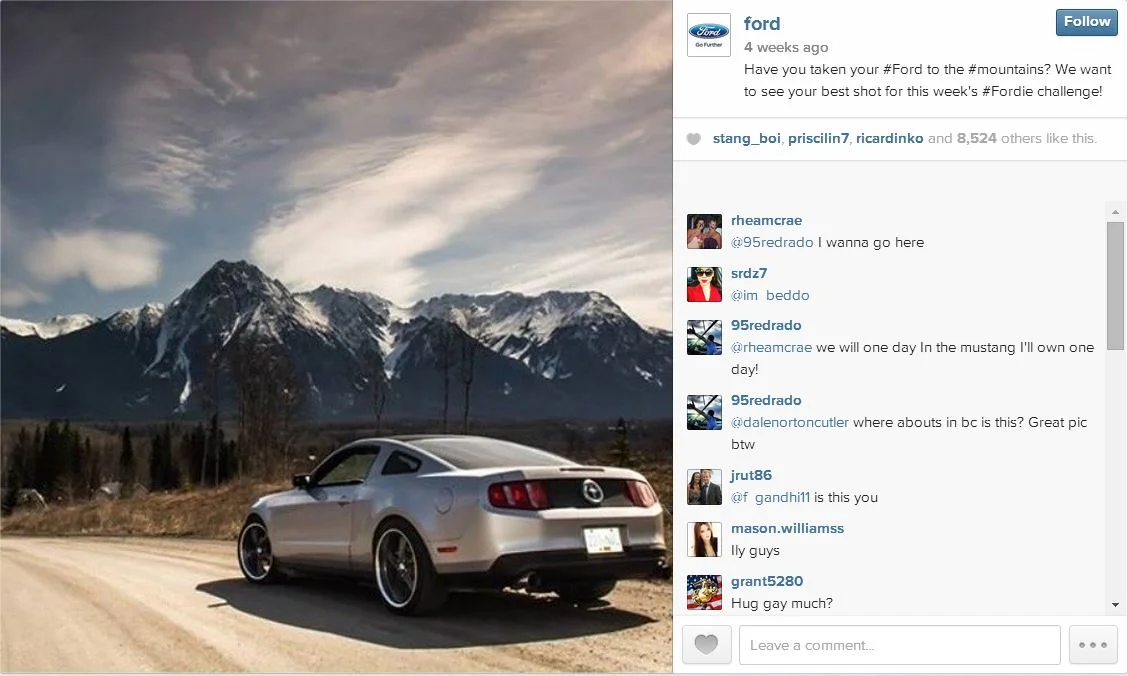Click the comments scrollbar up arrow
Viewport: 1128px width, 676px height.
pos(1115,212)
